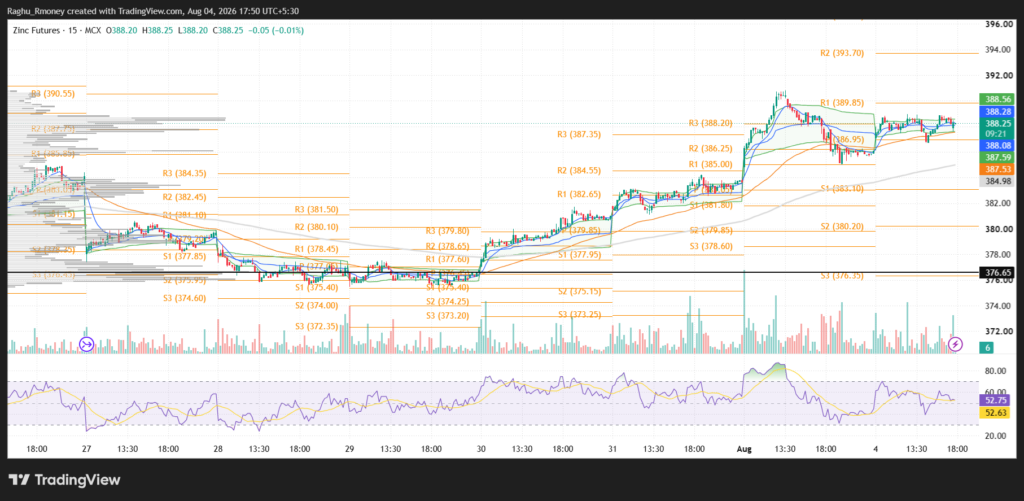
Task: Select the orange 387.53 price tag
Action: [x=998, y=169]
